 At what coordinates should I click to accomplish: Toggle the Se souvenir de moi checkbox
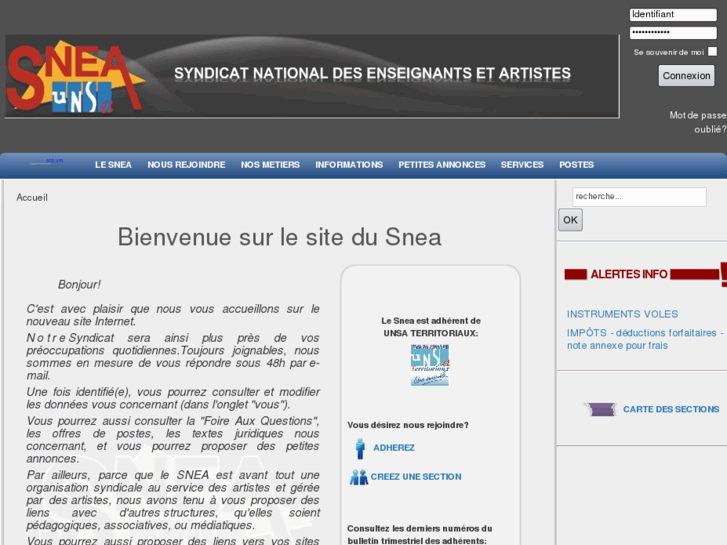pyautogui.click(x=713, y=51)
